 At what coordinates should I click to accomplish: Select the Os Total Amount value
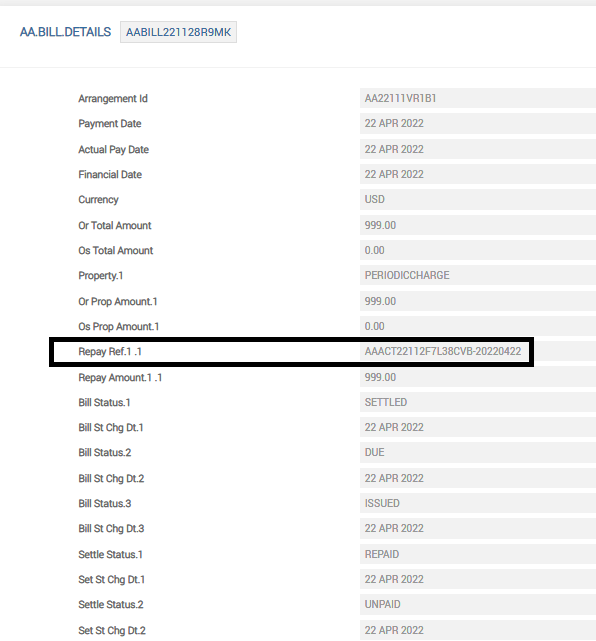478,250
